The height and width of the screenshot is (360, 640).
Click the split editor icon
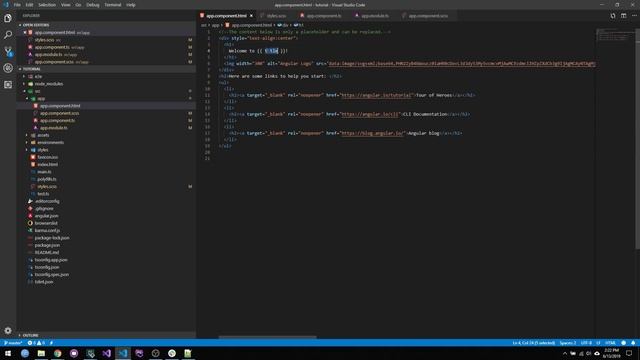(623, 16)
